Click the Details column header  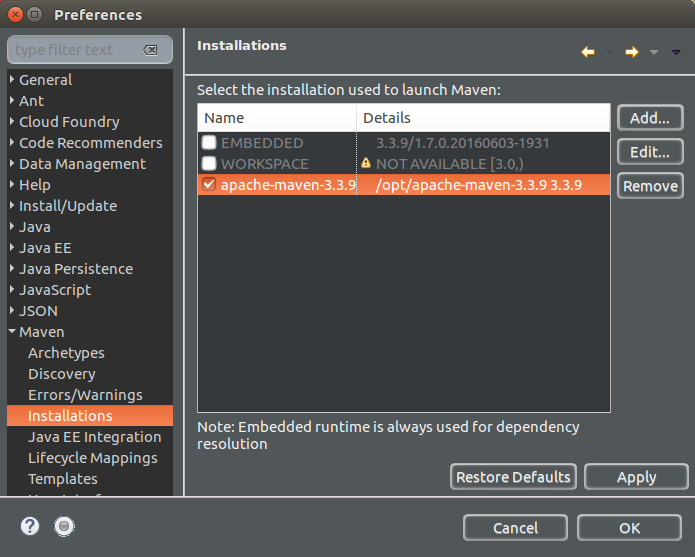483,118
